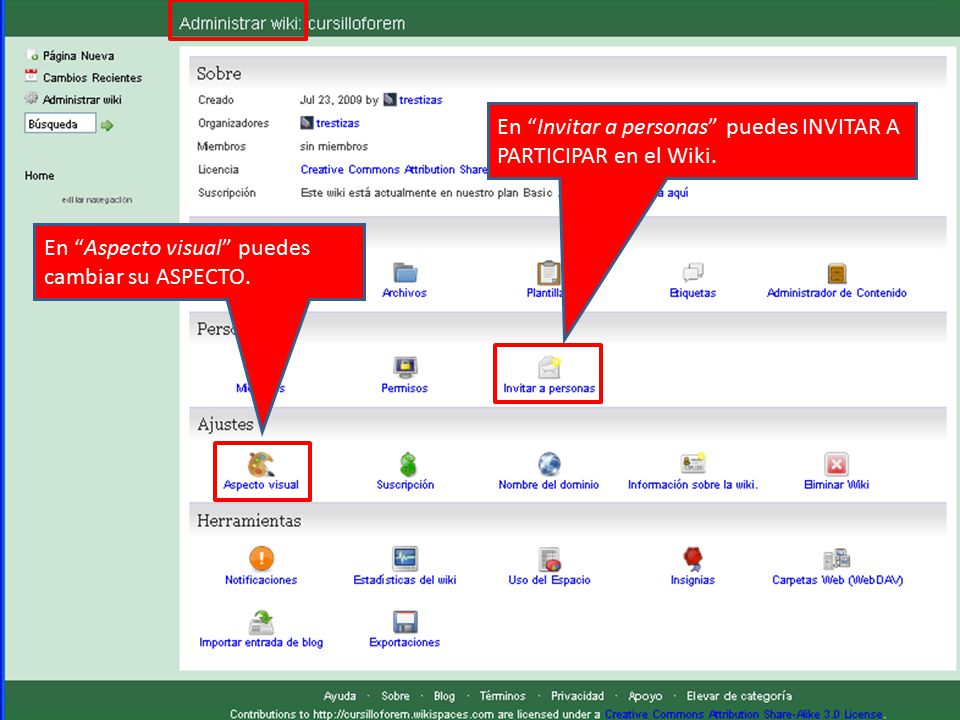This screenshot has height=720, width=960.
Task: Click Privacidad in the footer
Action: (577, 696)
